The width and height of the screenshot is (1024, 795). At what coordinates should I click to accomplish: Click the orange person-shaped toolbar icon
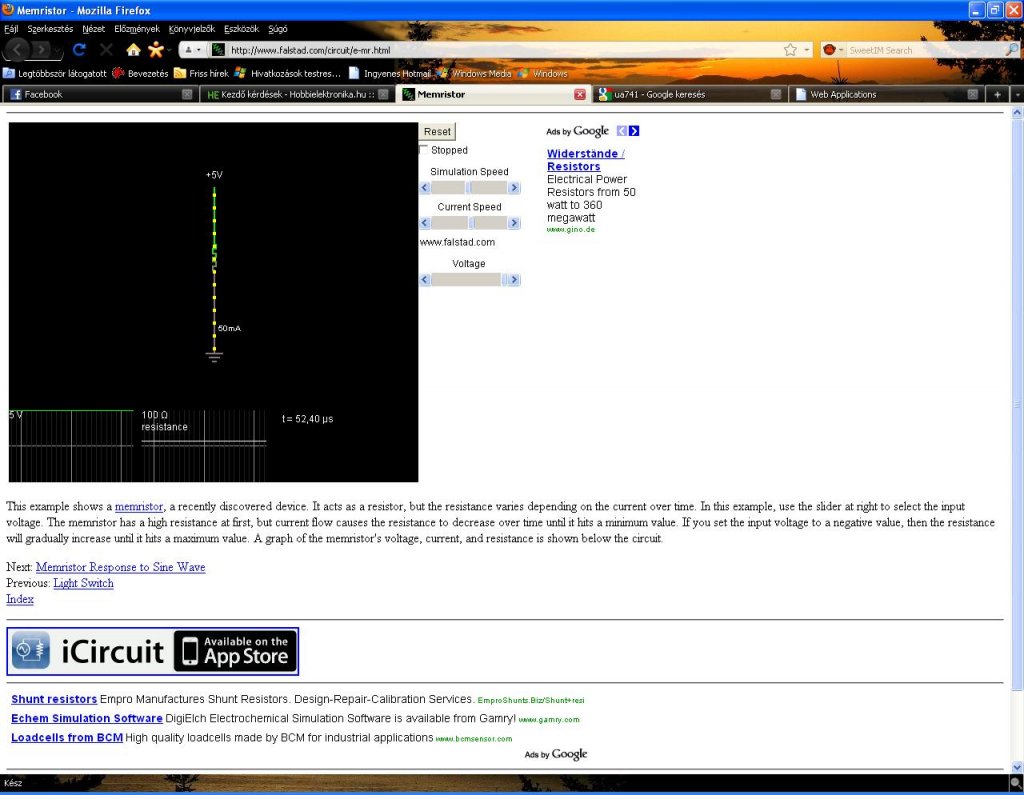point(155,50)
